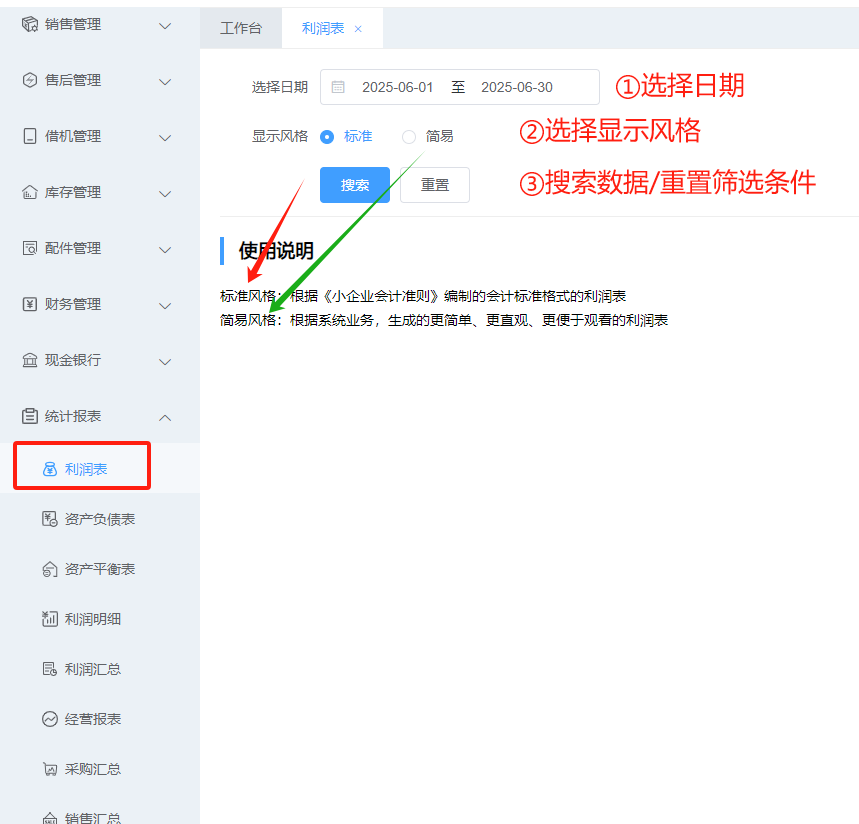Click the 简易风格 description line
The image size is (859, 824).
tap(444, 320)
